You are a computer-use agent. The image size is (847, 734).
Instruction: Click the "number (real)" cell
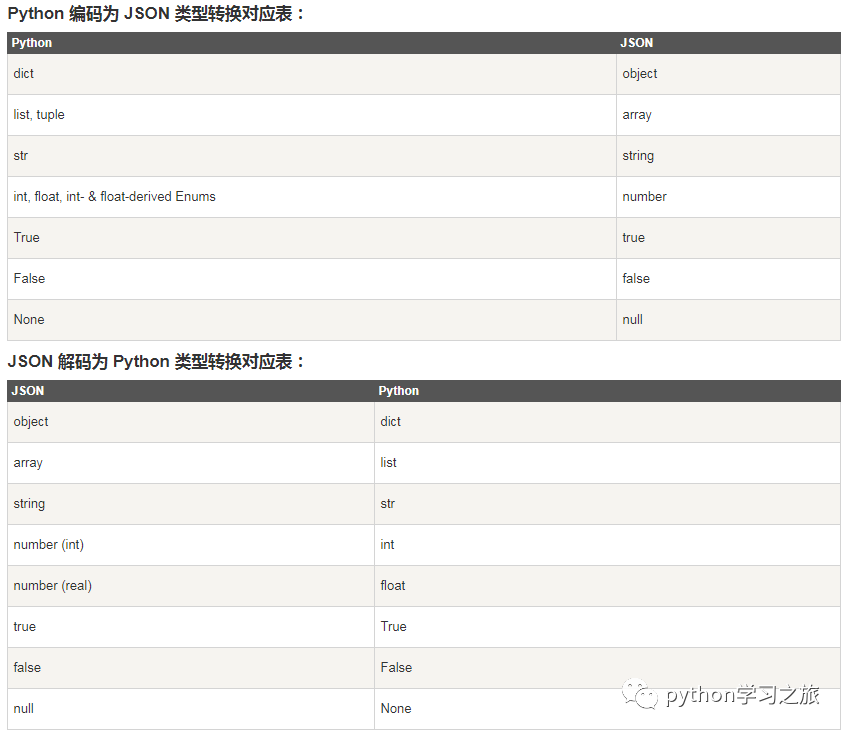tap(191, 586)
